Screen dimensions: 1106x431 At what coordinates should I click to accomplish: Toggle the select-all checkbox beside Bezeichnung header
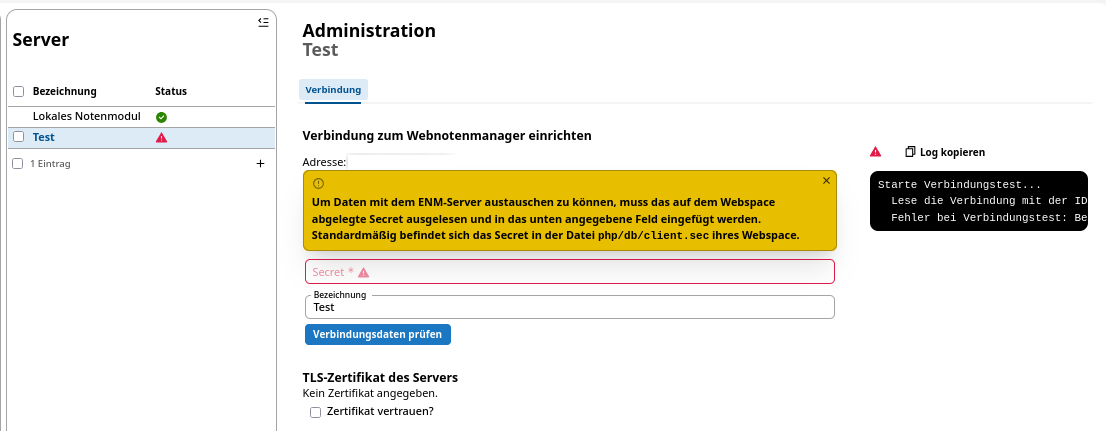coord(19,91)
